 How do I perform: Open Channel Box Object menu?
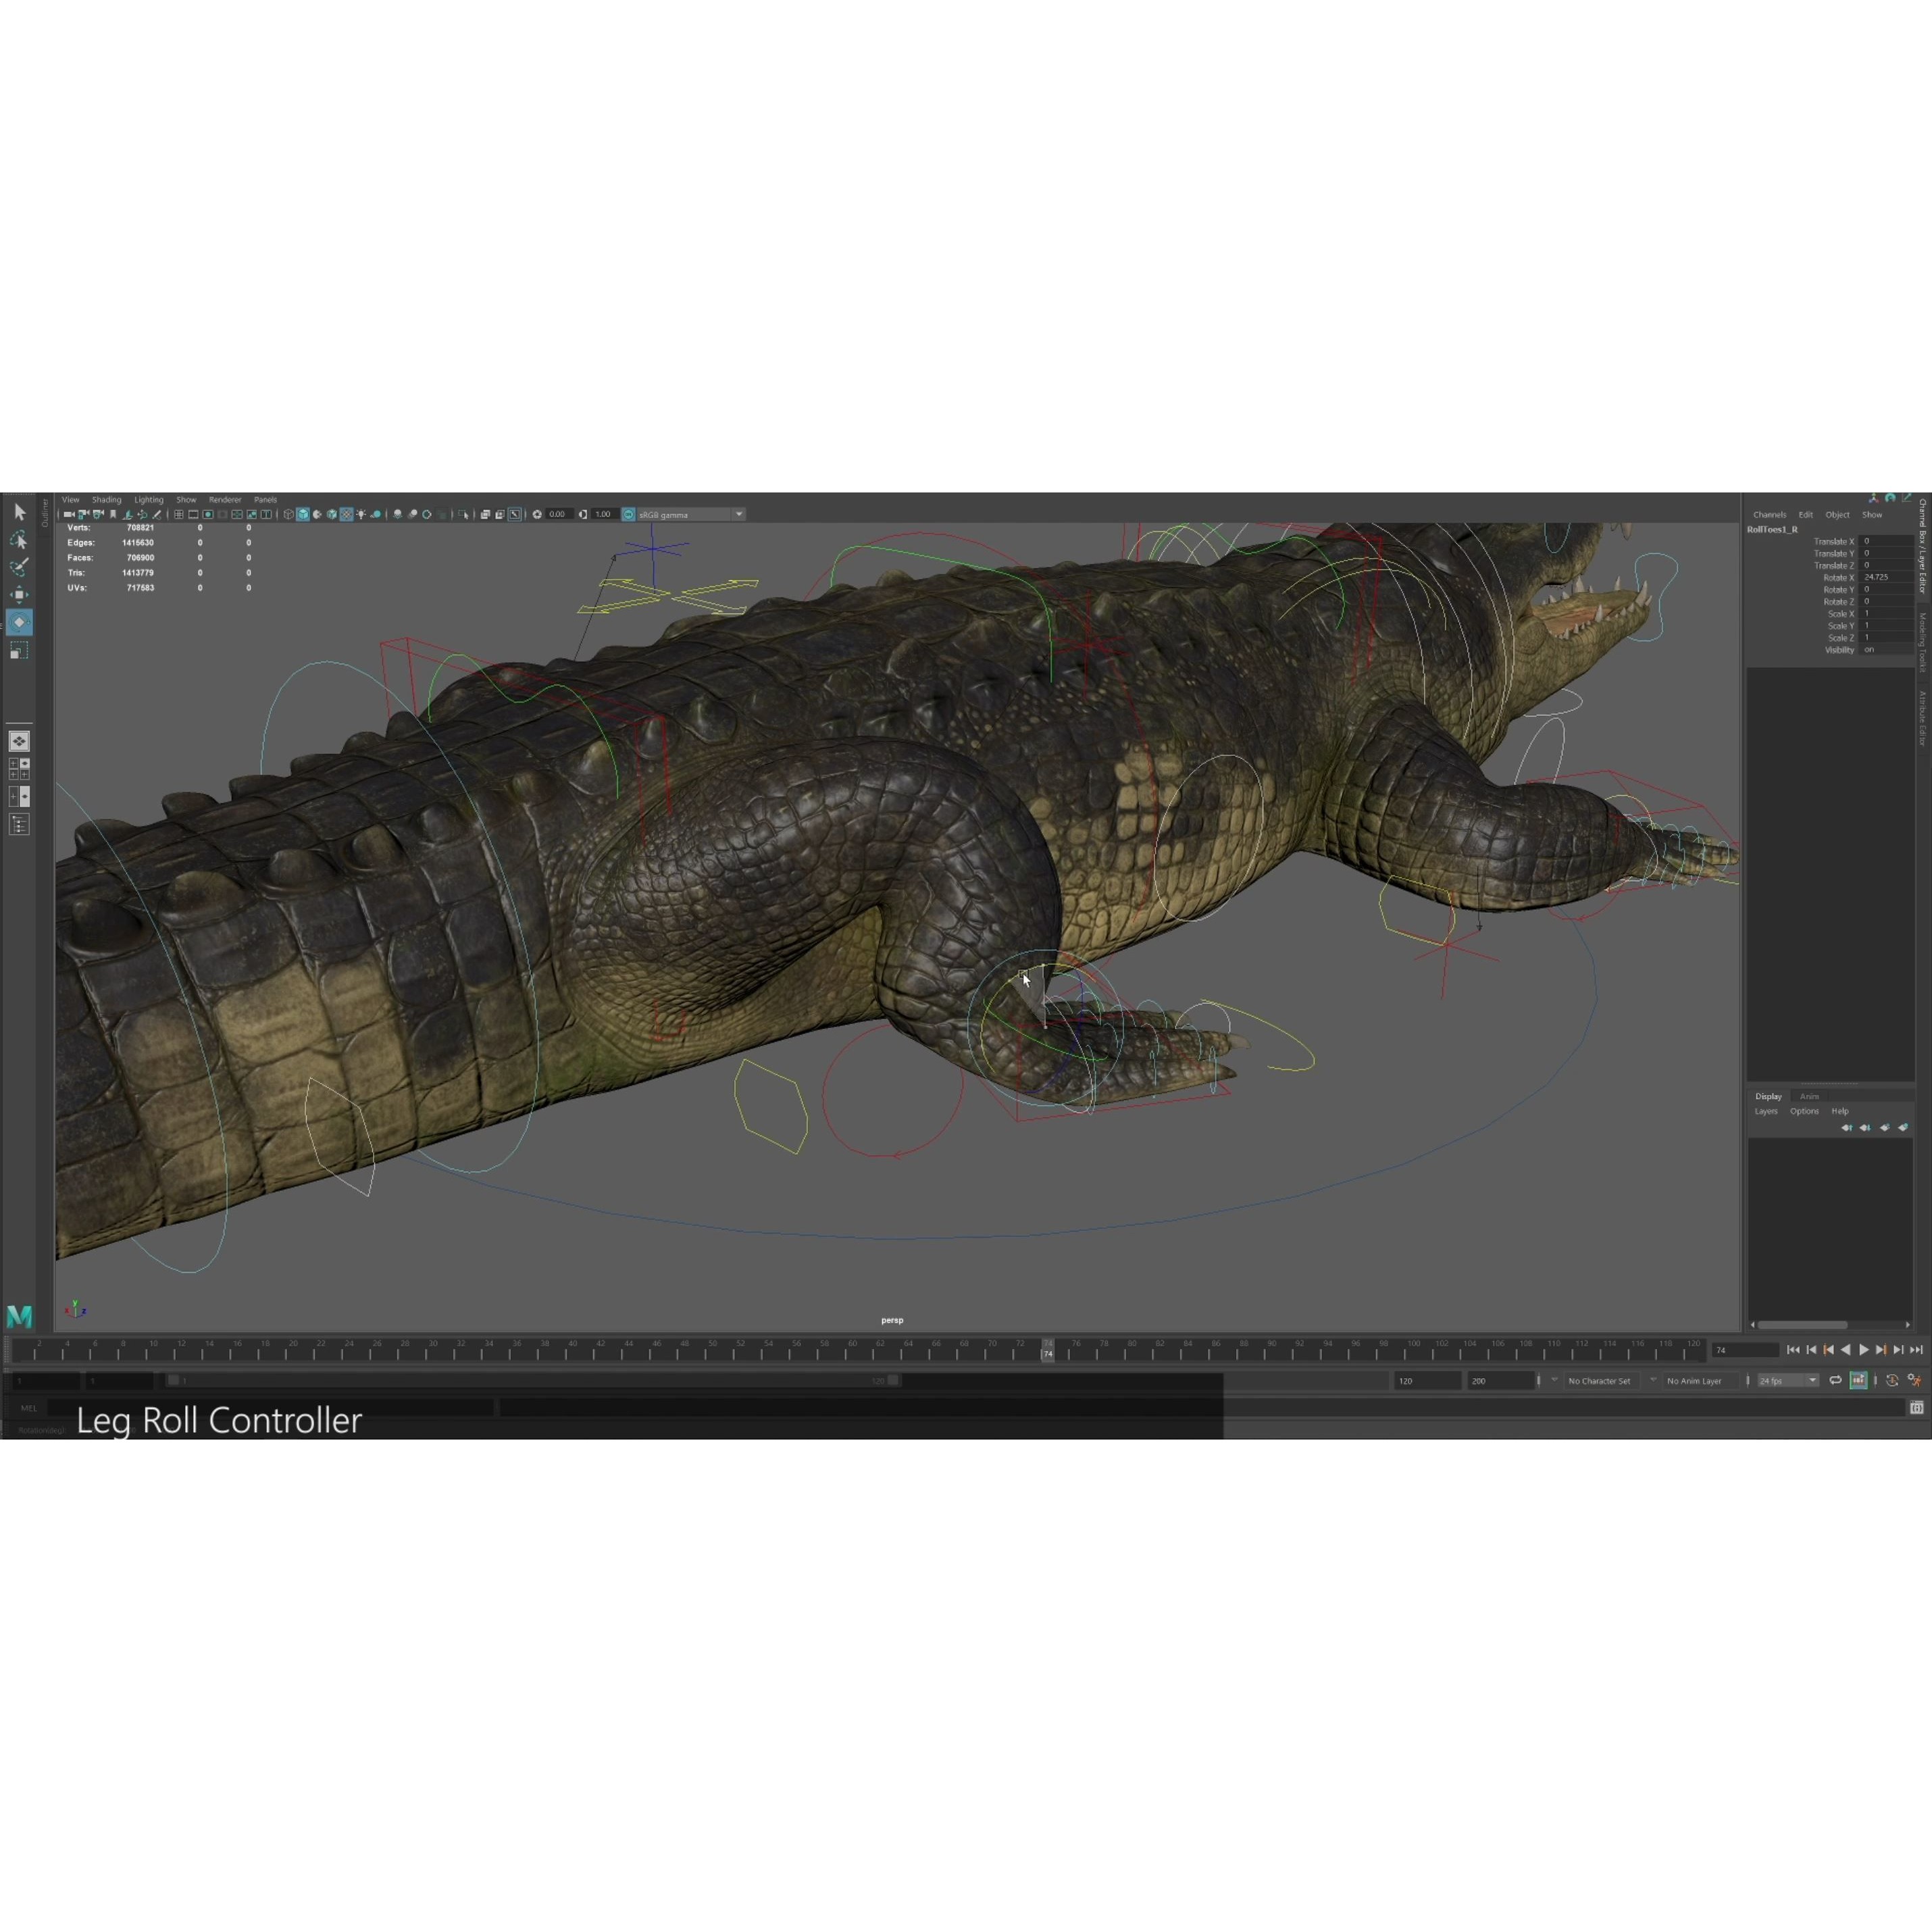[1837, 514]
